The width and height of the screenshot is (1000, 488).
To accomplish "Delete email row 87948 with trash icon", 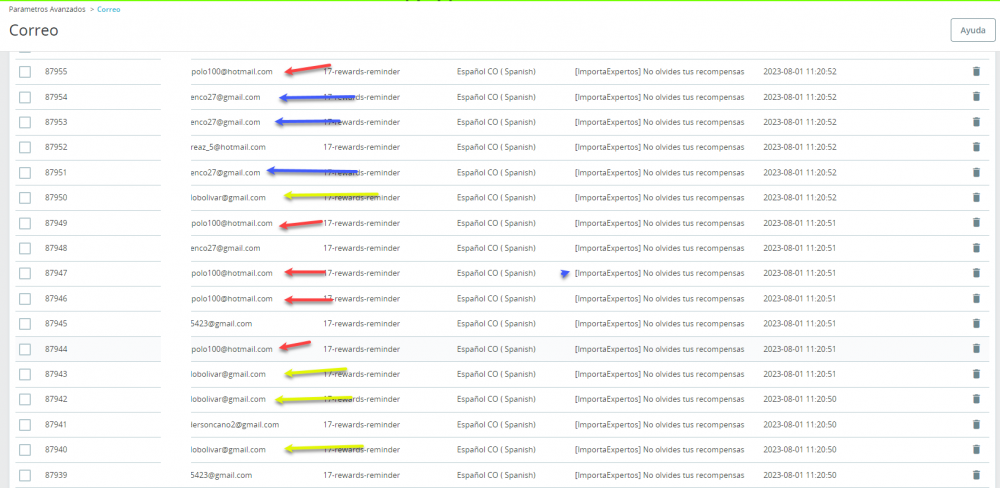I will click(x=975, y=248).
